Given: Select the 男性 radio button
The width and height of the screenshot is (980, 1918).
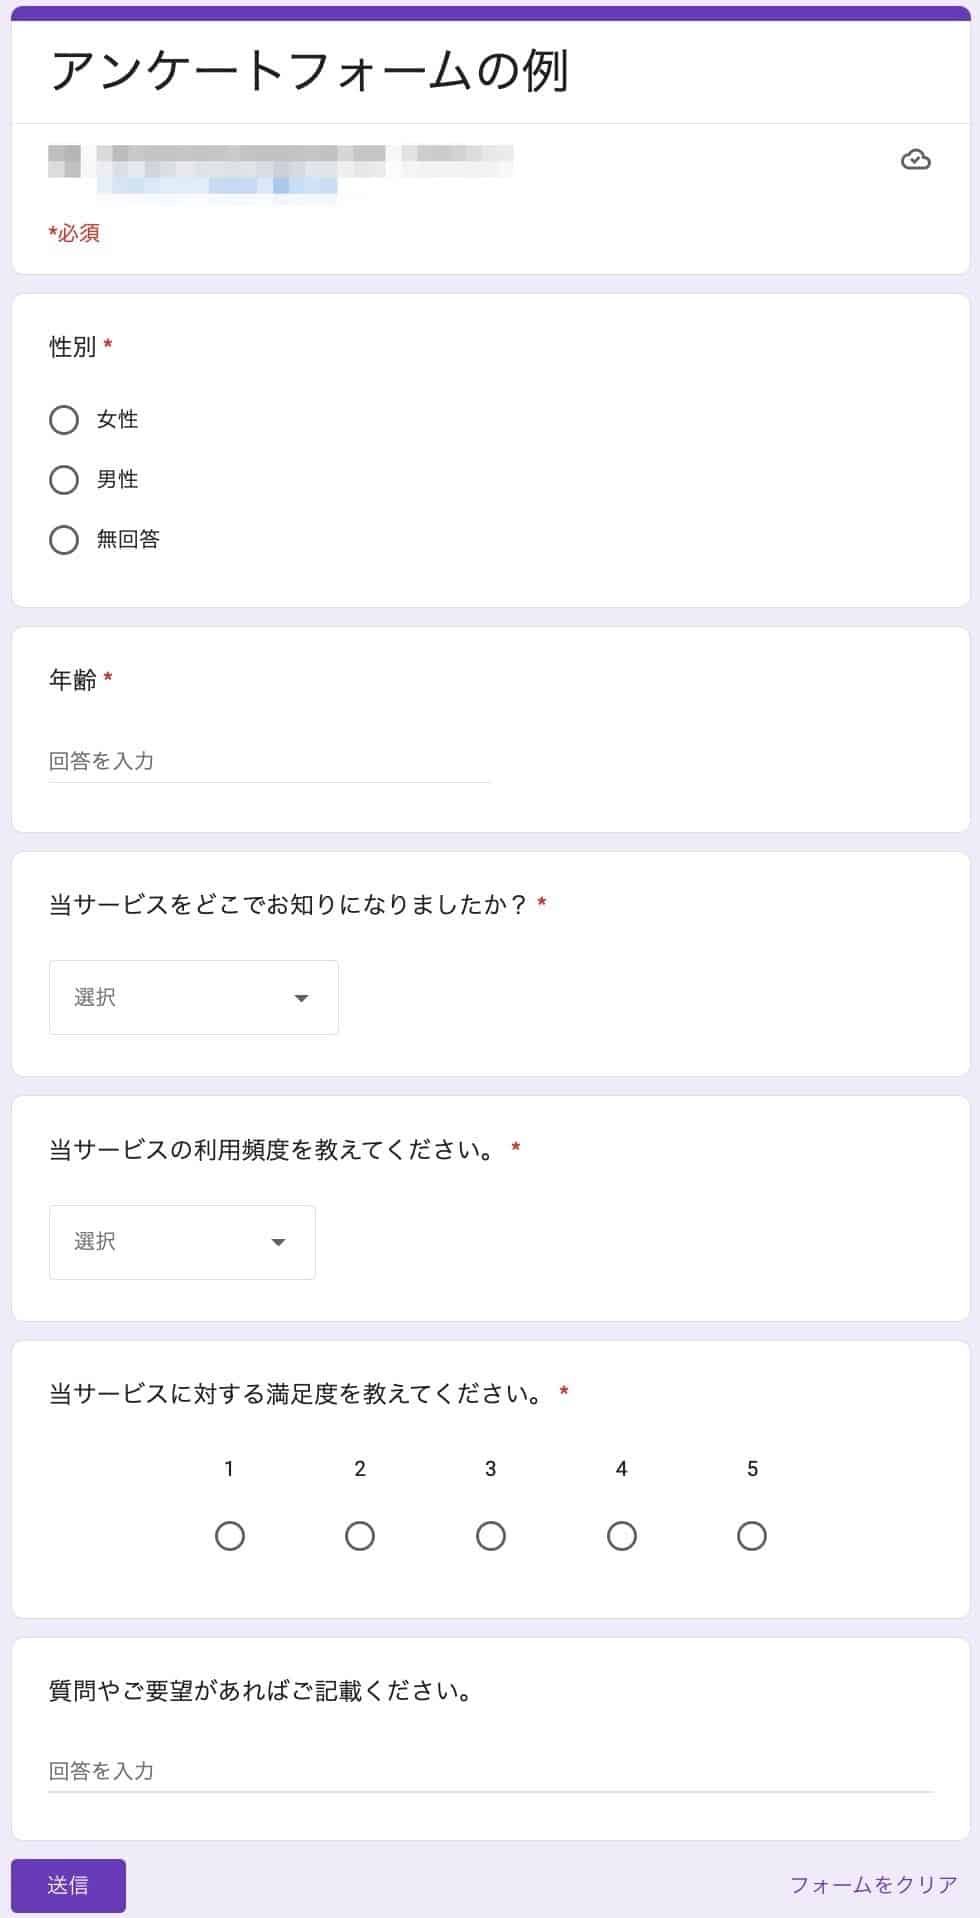Looking at the screenshot, I should point(65,479).
